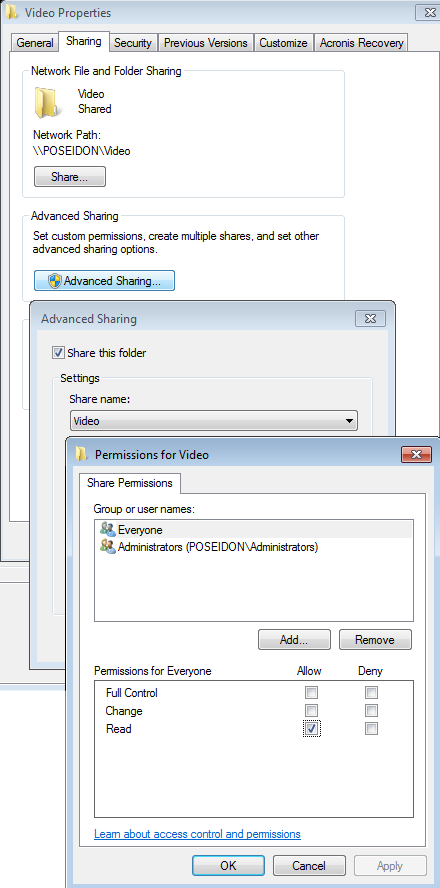
Task: Open Learn about access control and permissions link
Action: 197,834
